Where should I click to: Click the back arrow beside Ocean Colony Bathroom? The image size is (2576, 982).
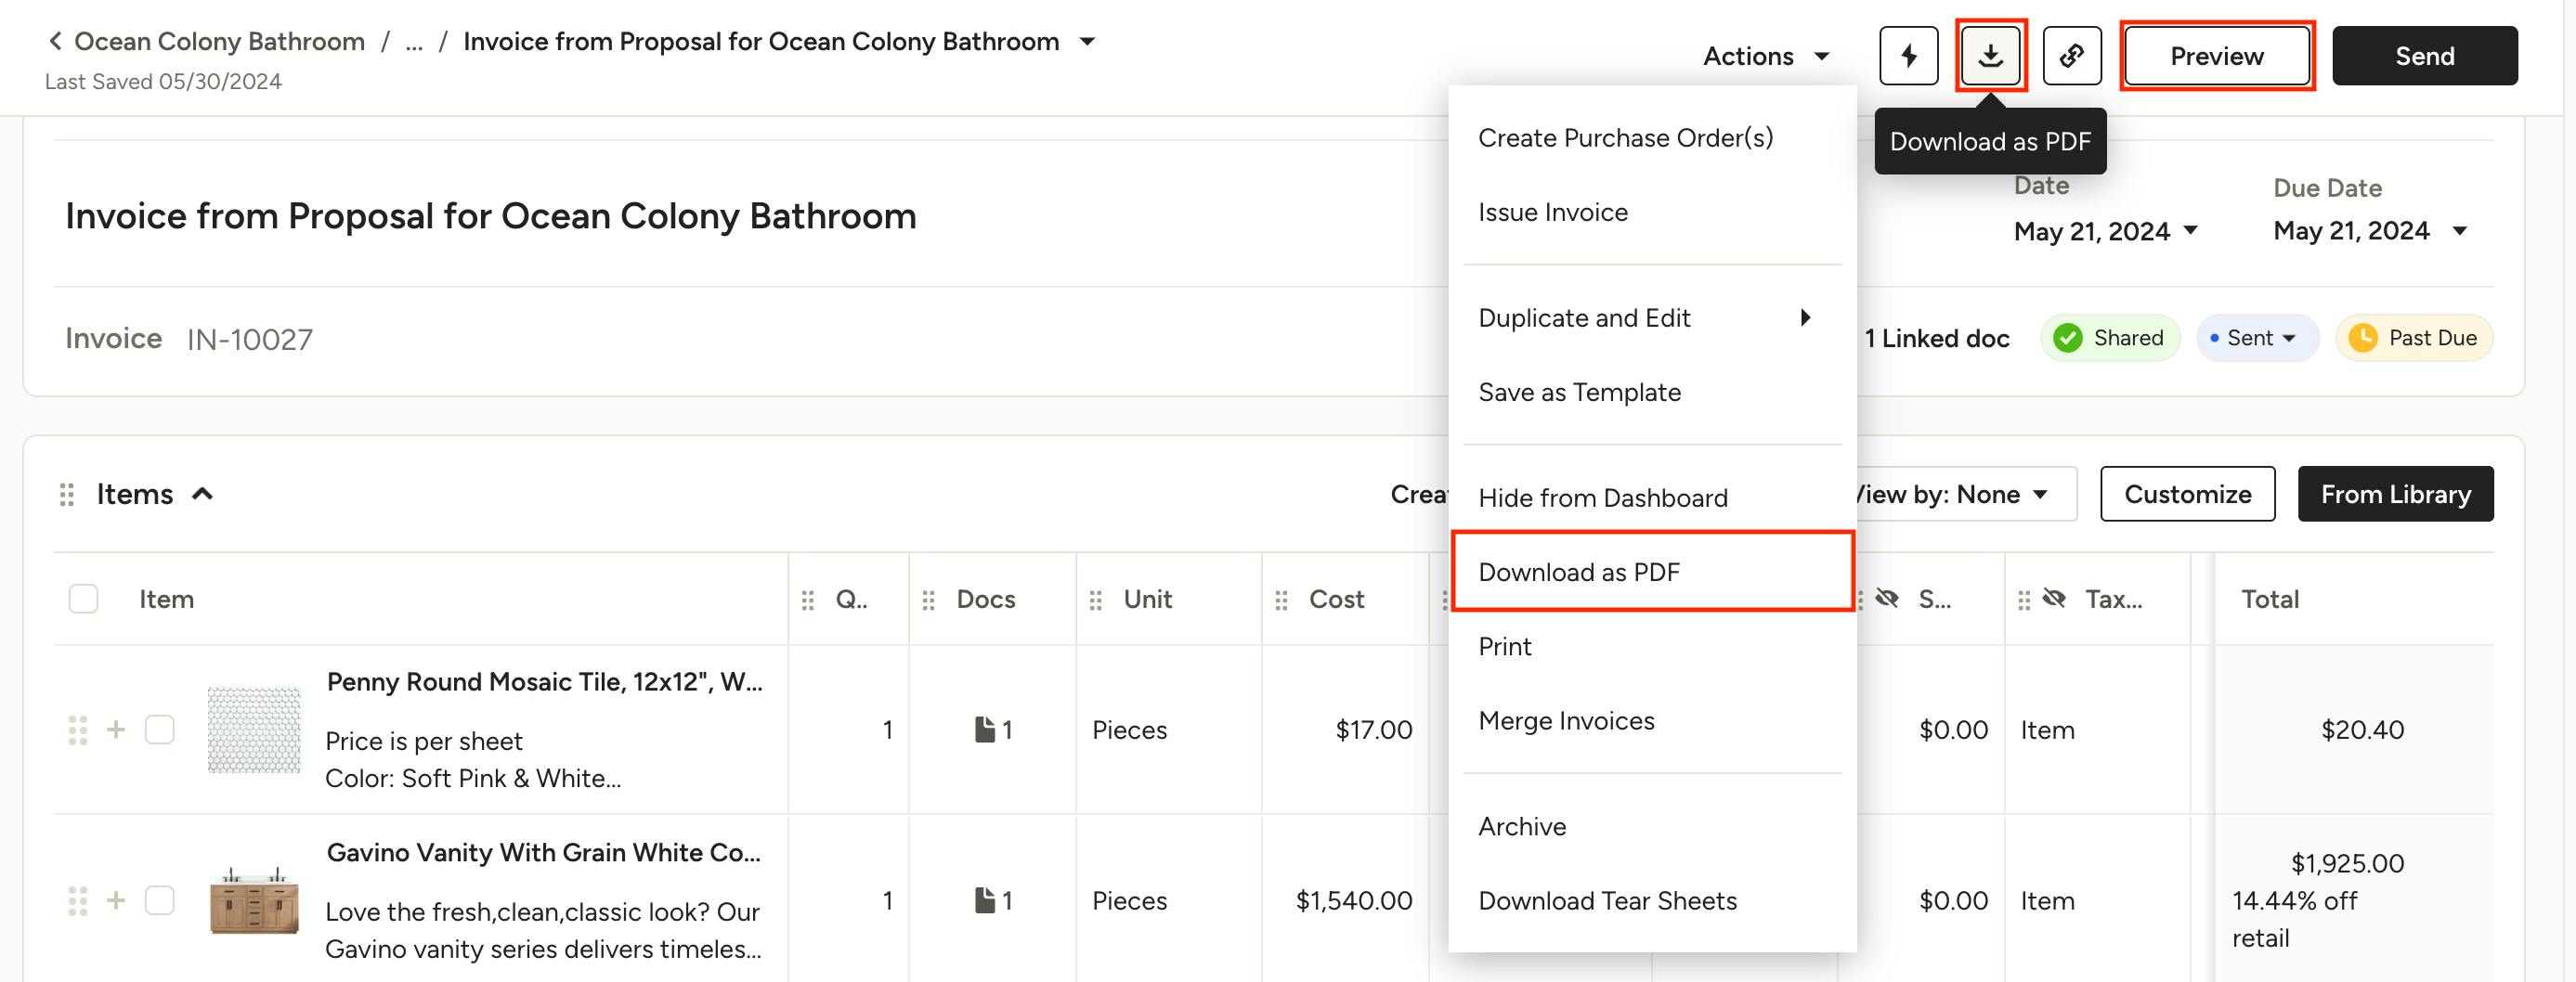point(56,41)
